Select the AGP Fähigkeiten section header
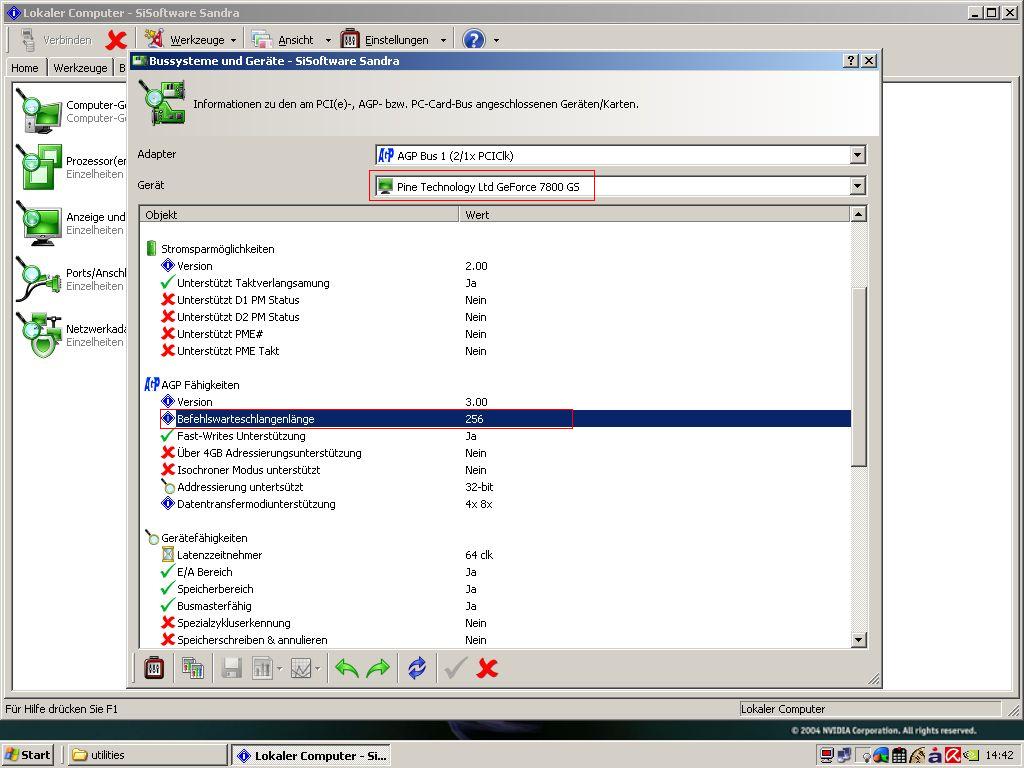 (x=200, y=385)
